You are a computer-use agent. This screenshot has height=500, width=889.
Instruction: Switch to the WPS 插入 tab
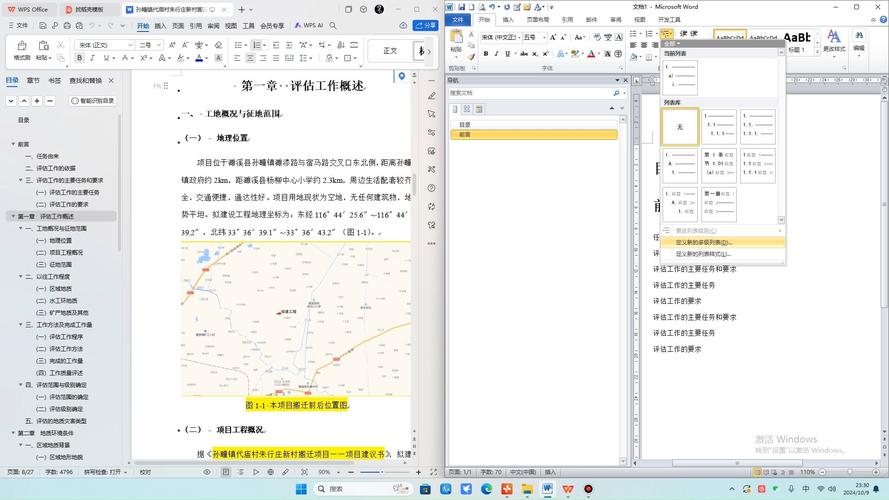[x=160, y=26]
